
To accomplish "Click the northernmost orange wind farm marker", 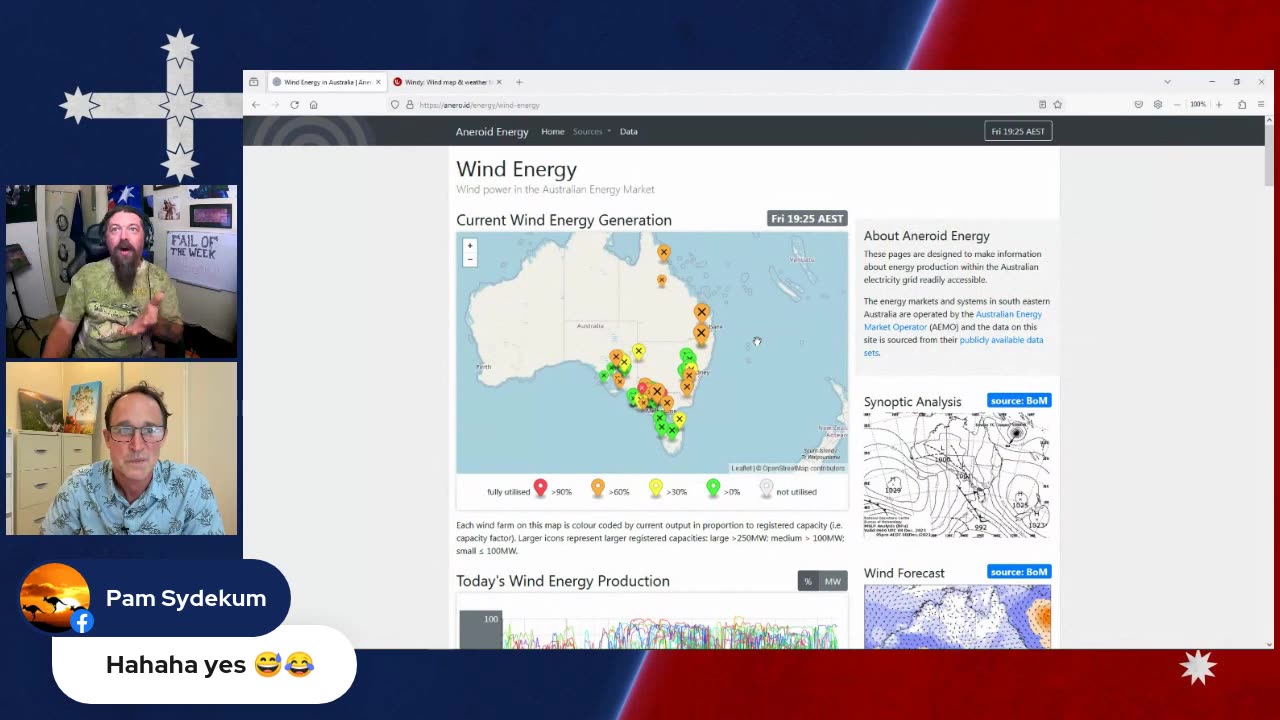I will coord(663,252).
